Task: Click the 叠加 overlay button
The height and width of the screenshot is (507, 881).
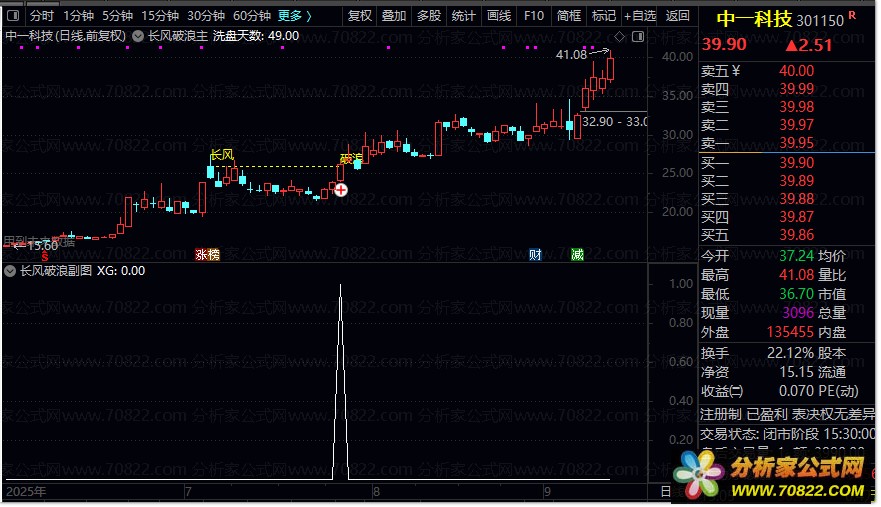Action: tap(394, 16)
